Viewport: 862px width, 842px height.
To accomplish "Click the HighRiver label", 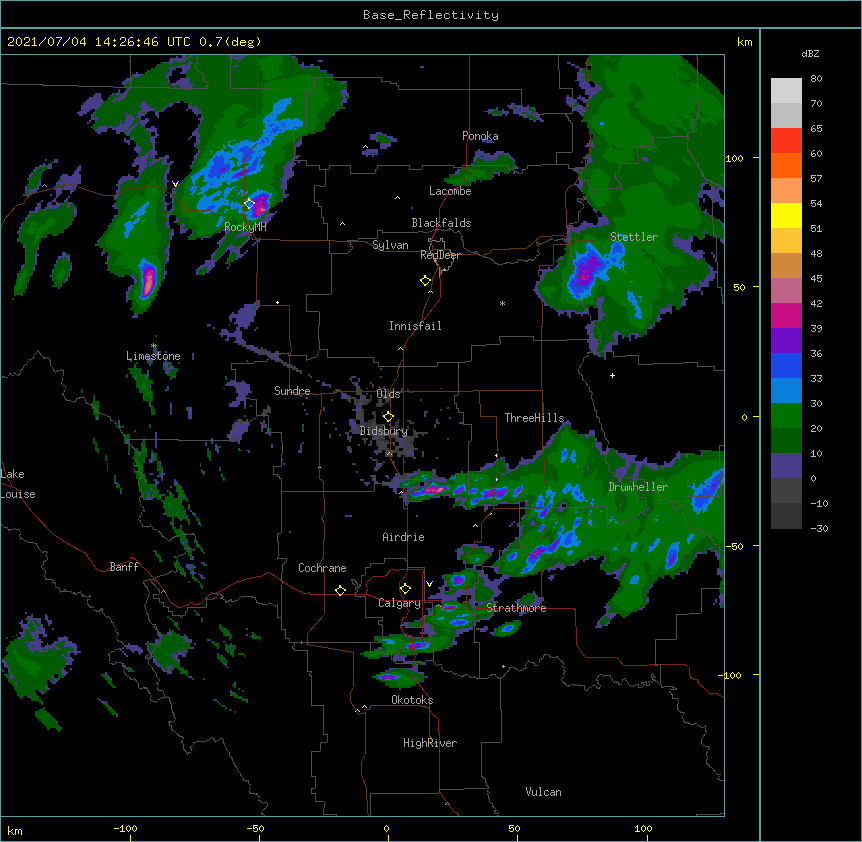I will [x=430, y=743].
